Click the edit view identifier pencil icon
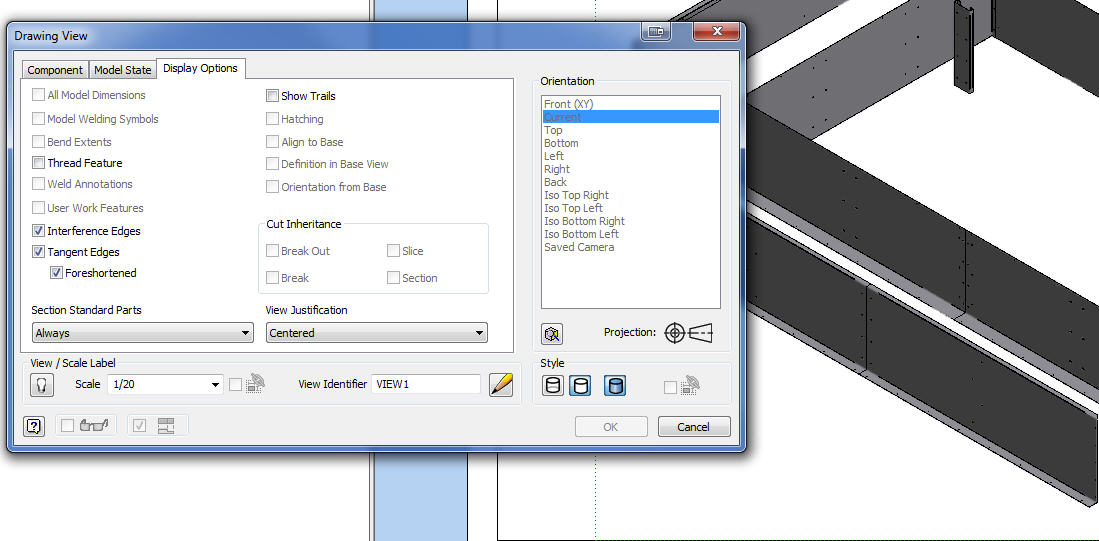 [x=501, y=384]
